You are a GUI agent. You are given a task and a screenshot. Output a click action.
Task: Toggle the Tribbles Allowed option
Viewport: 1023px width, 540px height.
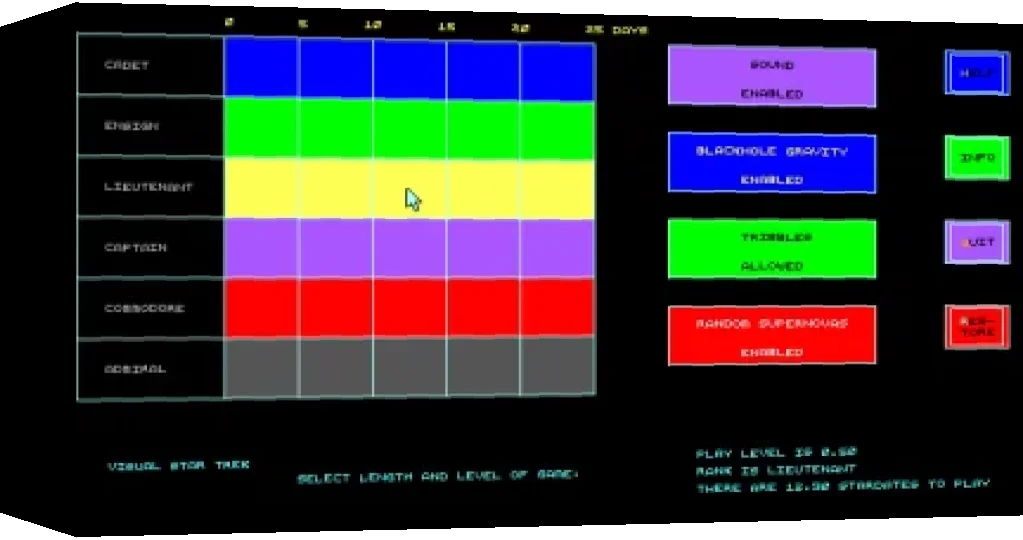point(772,249)
